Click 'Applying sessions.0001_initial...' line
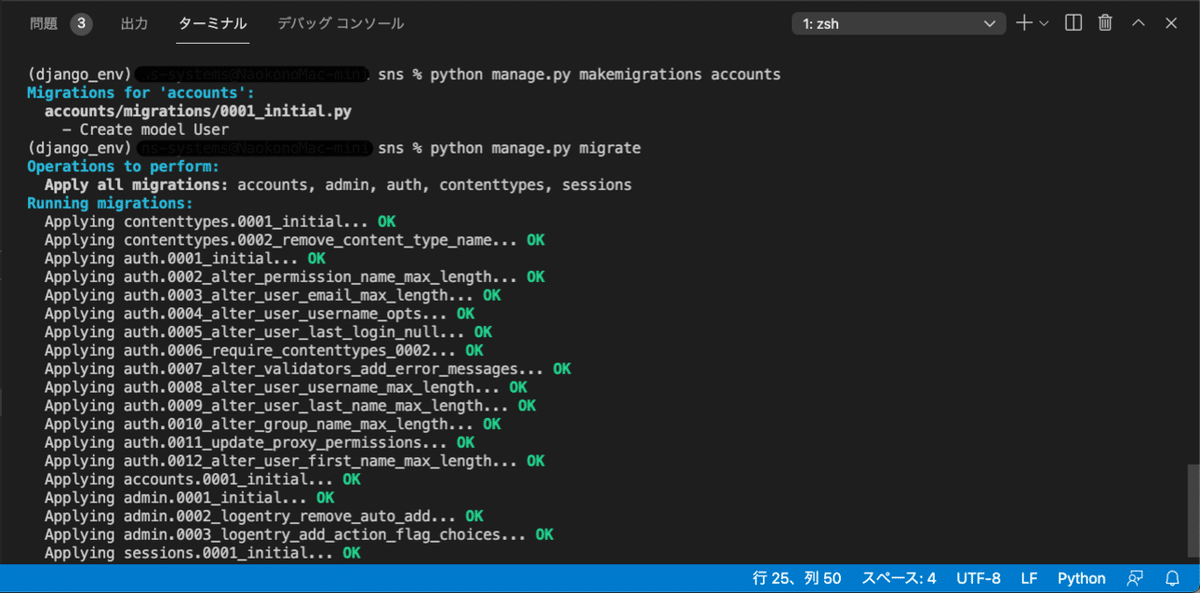1200x593 pixels. pos(203,552)
